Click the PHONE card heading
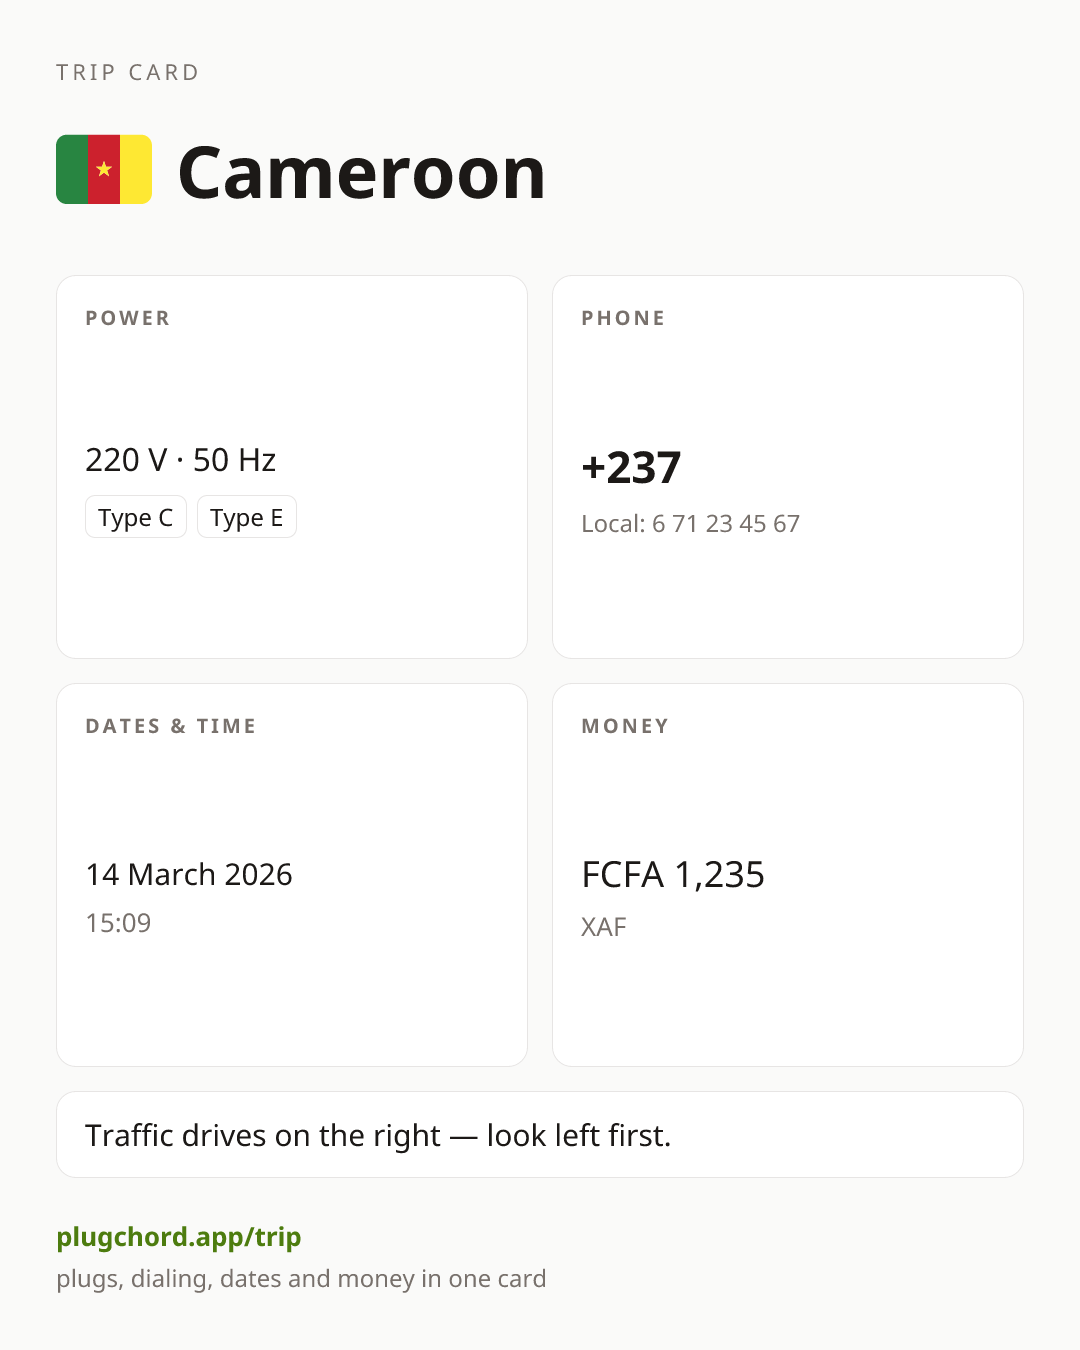The height and width of the screenshot is (1350, 1080). (x=623, y=318)
